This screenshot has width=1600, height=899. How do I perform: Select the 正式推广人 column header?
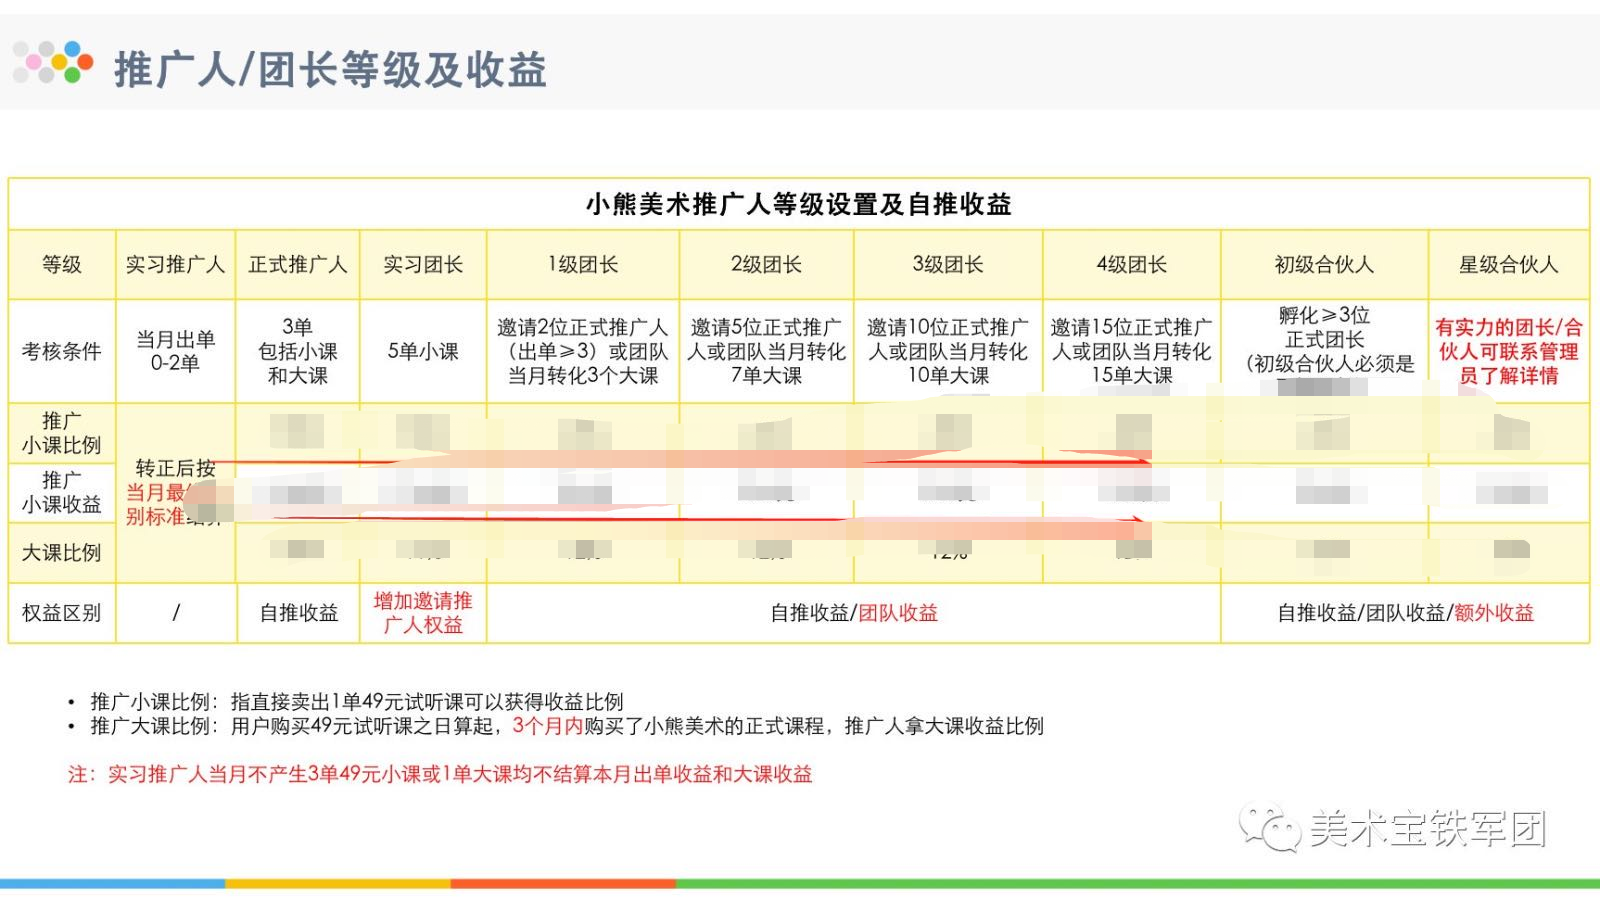[x=298, y=265]
